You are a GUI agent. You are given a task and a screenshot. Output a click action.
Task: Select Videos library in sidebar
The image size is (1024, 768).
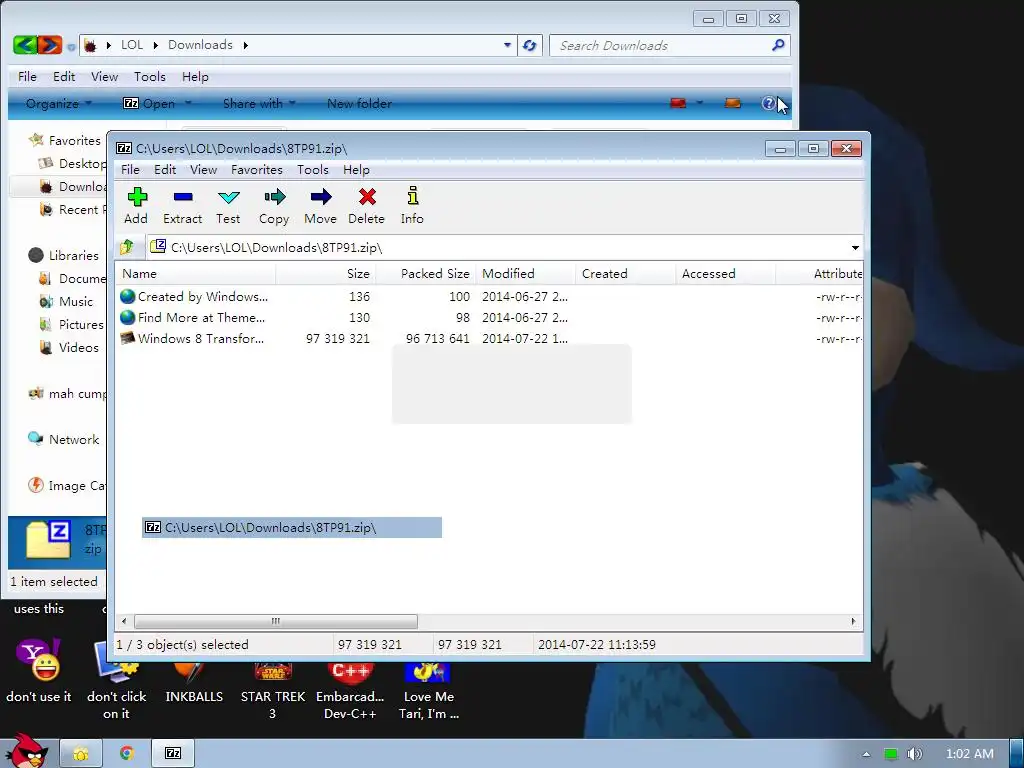click(x=69, y=347)
